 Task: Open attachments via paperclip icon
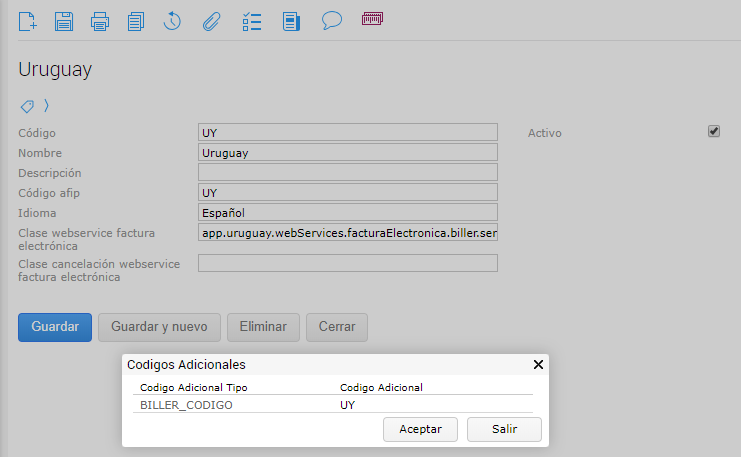point(211,22)
